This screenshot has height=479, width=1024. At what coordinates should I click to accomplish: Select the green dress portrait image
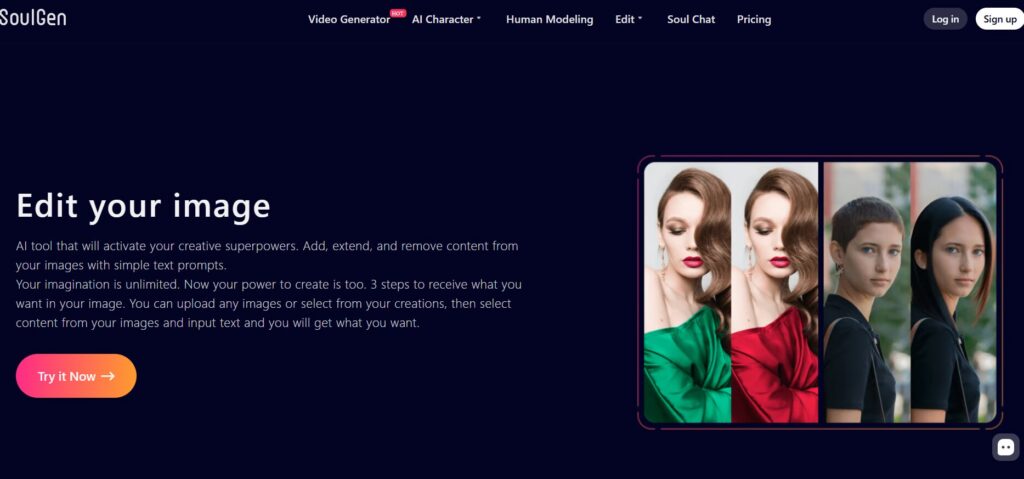coord(688,292)
